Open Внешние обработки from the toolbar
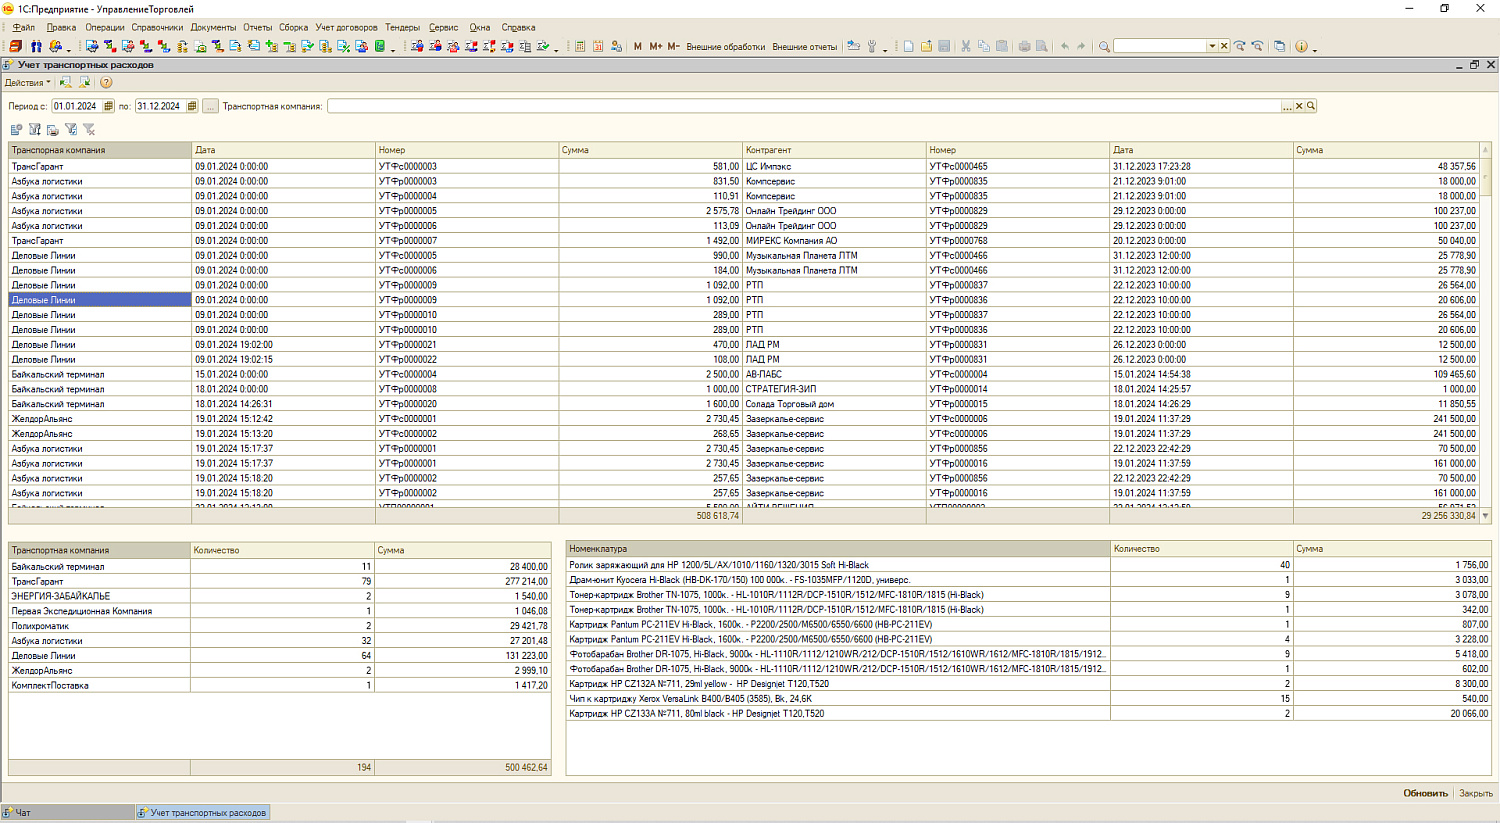Viewport: 1500px width, 823px height. click(x=725, y=46)
